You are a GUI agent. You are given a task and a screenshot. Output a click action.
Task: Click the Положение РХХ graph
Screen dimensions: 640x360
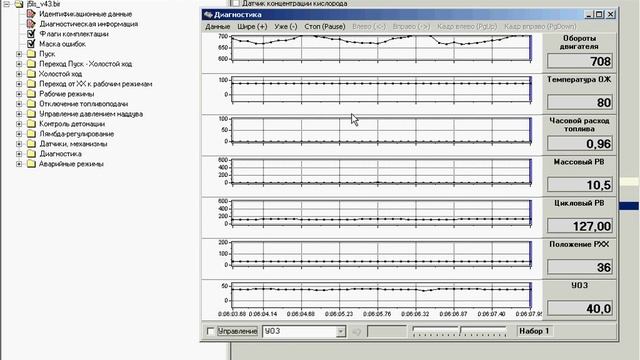click(x=381, y=254)
